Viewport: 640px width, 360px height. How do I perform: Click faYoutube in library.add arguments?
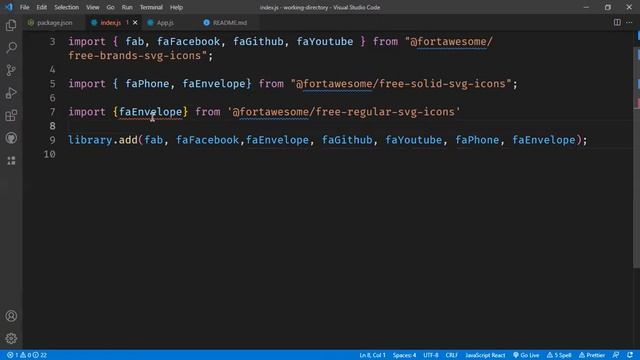pos(413,140)
